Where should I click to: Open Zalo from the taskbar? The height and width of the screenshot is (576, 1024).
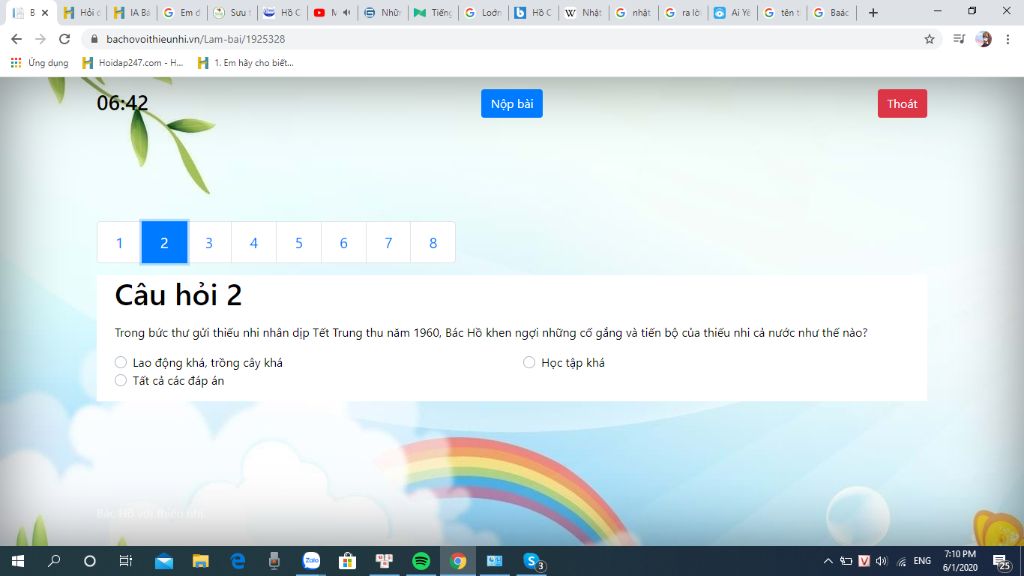tap(312, 560)
